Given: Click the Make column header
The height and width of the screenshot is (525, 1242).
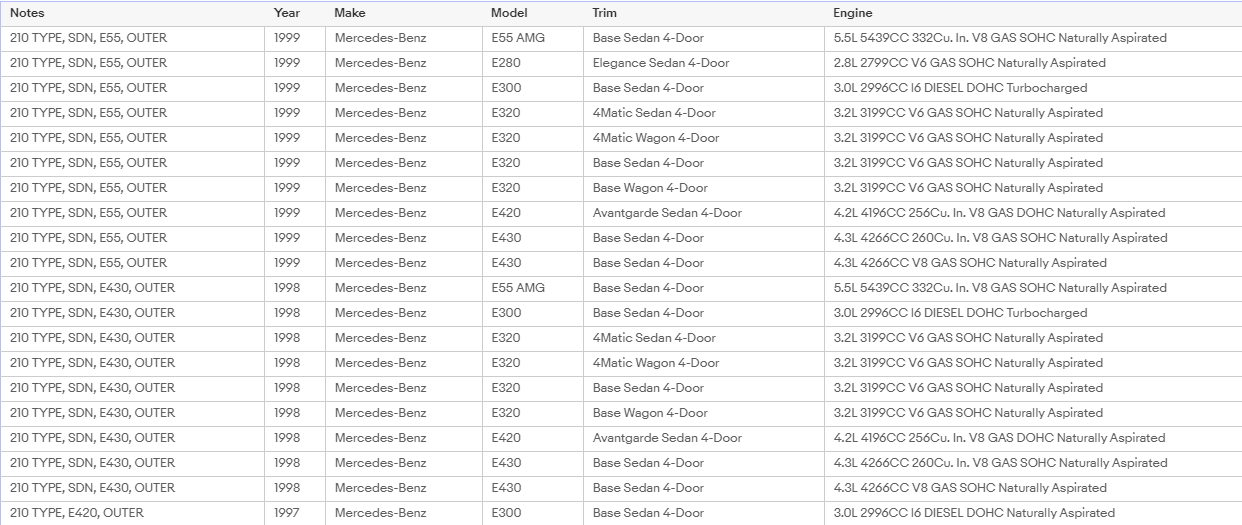Looking at the screenshot, I should click(x=403, y=13).
